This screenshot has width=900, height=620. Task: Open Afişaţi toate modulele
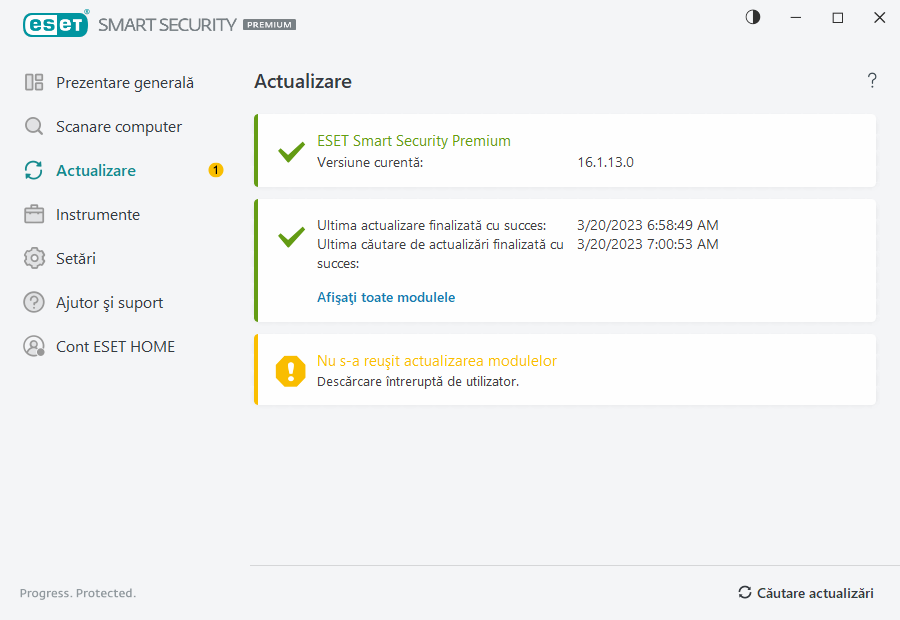[386, 297]
